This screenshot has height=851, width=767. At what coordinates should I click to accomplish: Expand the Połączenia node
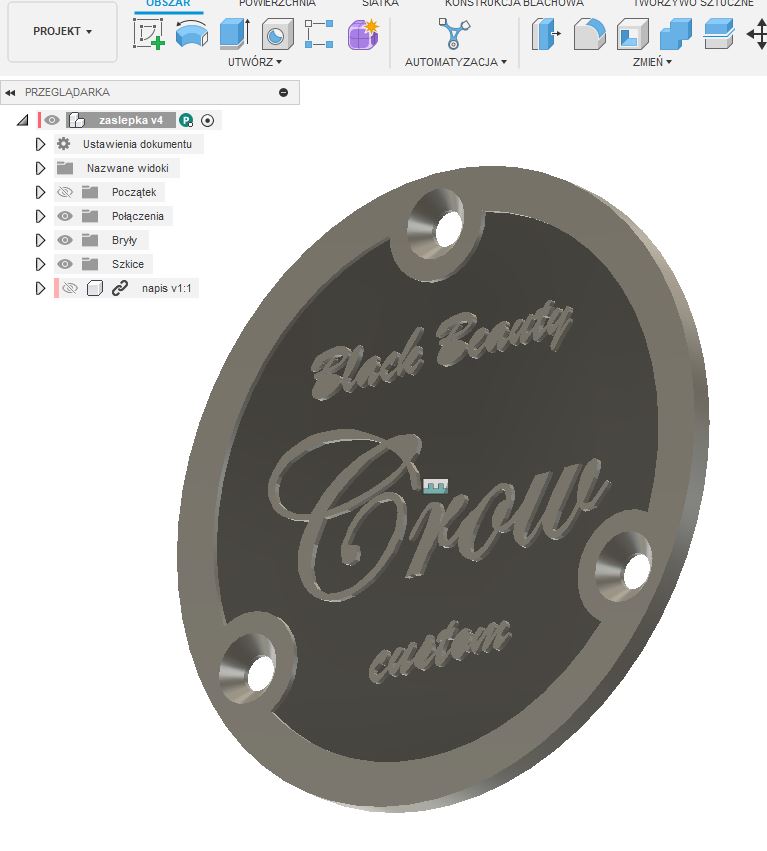click(x=40, y=216)
